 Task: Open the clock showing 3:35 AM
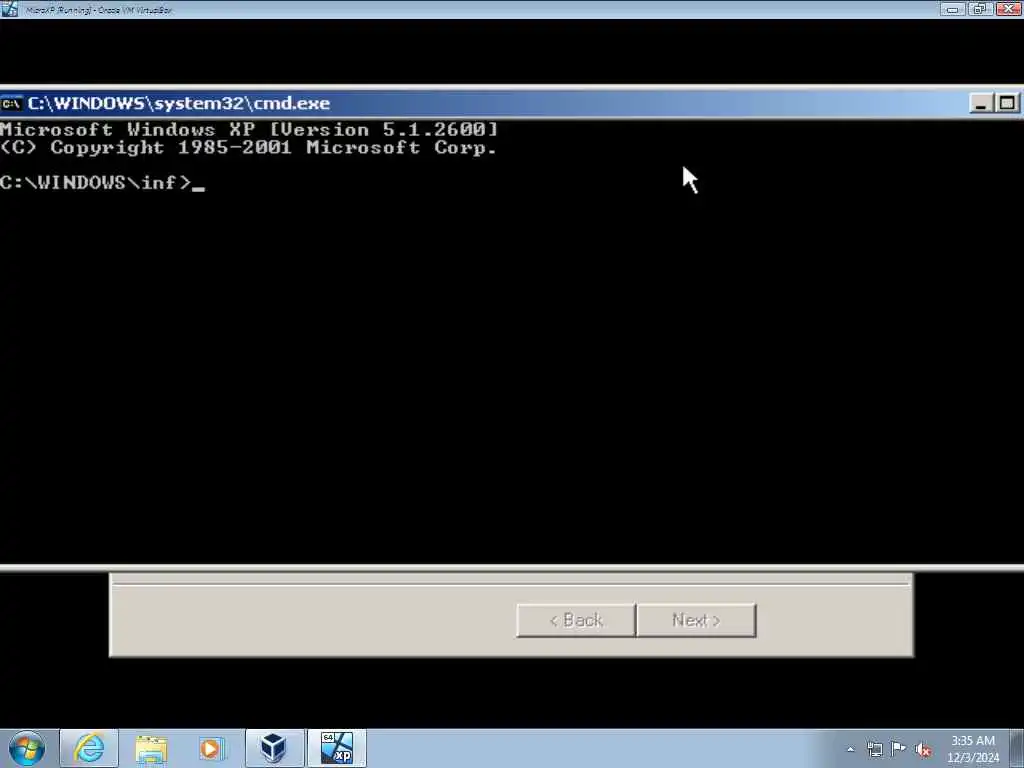coord(973,749)
